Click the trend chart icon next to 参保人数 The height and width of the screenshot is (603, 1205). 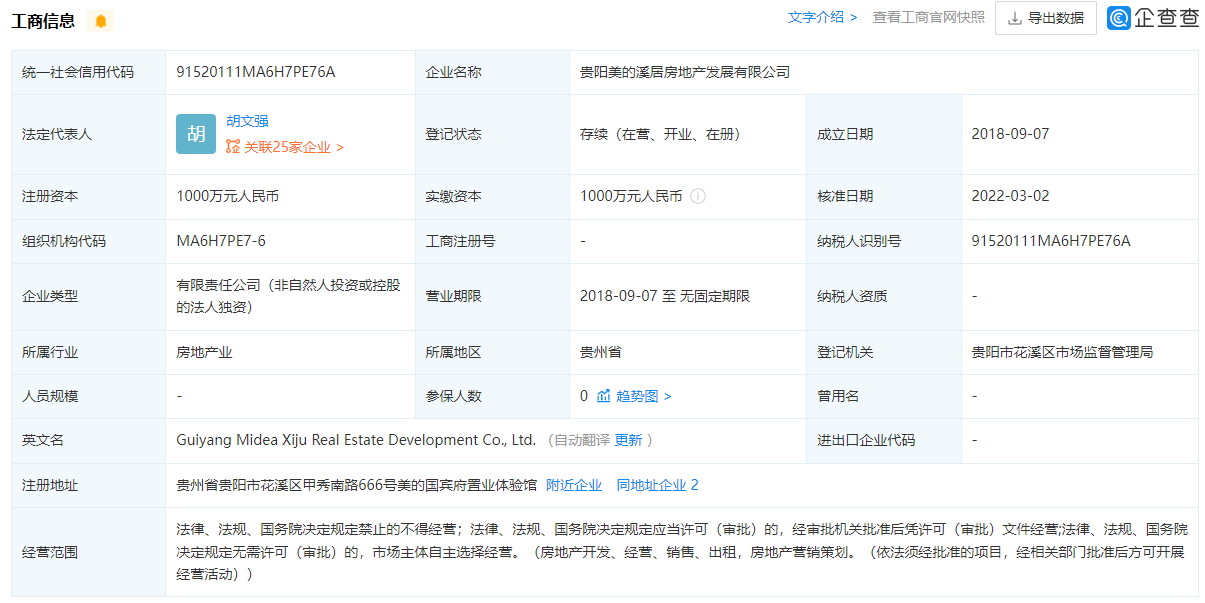click(x=604, y=396)
